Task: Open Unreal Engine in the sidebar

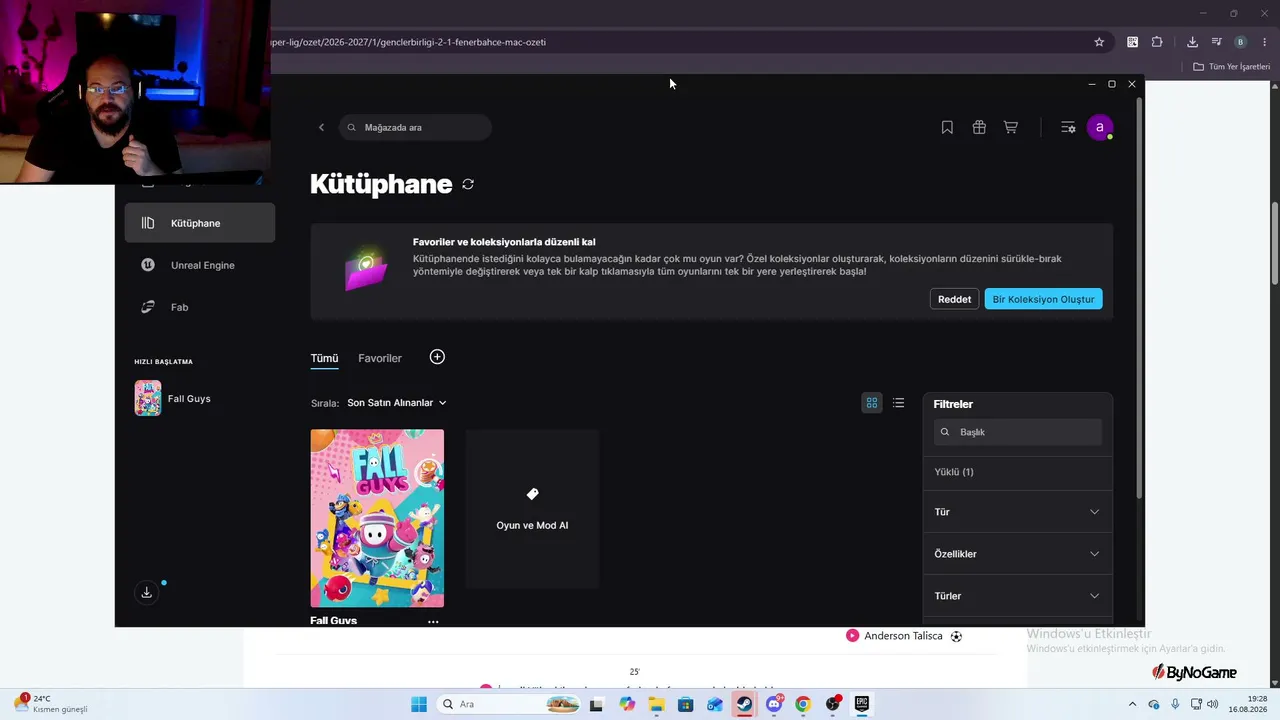Action: click(x=200, y=265)
